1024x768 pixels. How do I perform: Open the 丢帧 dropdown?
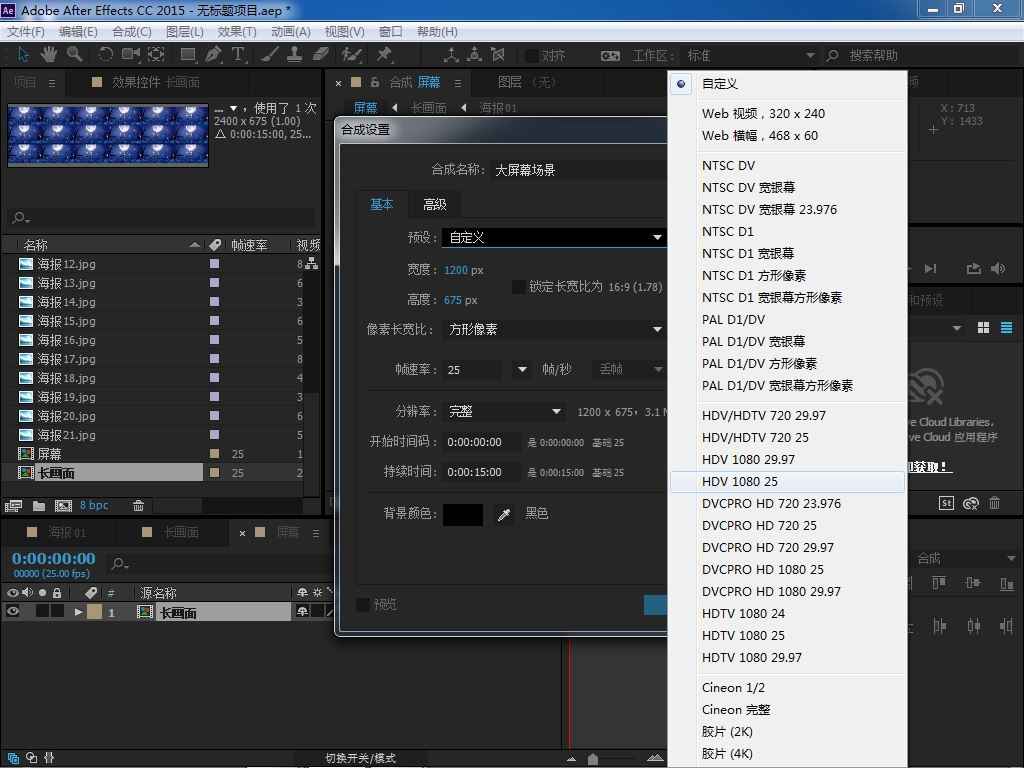coord(628,370)
